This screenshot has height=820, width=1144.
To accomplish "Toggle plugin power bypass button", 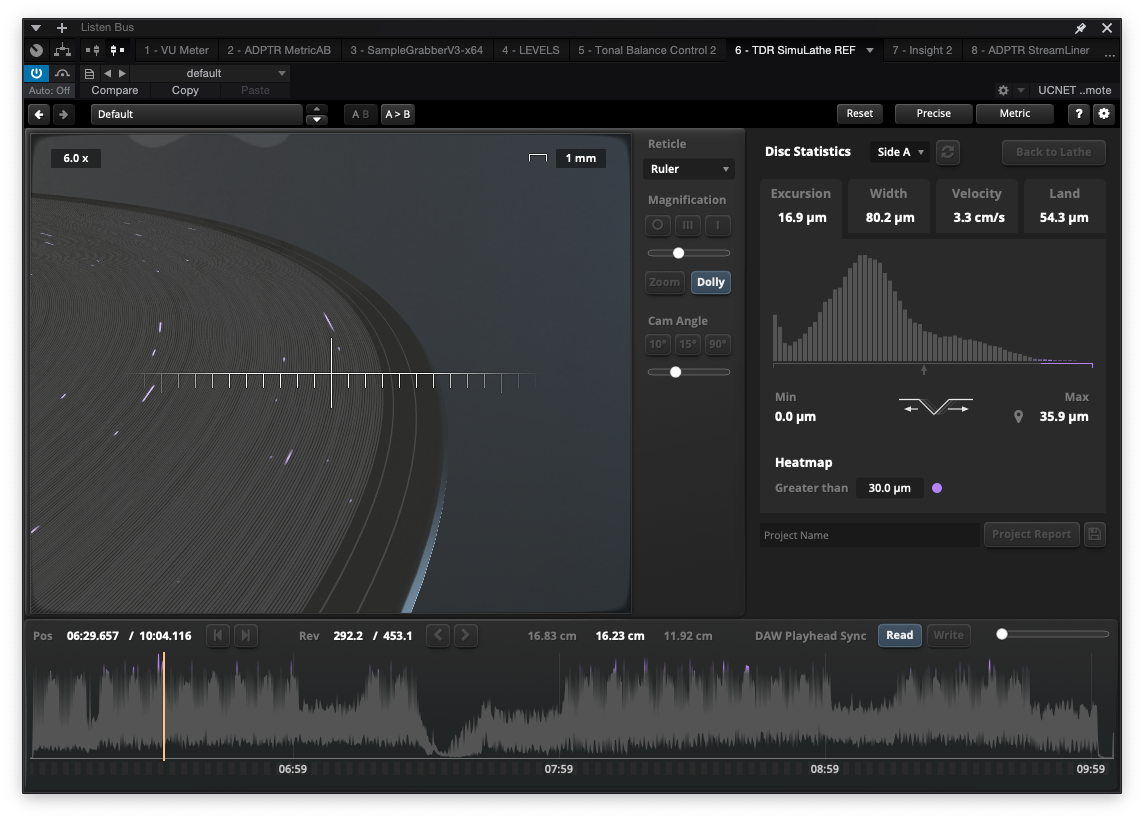I will pos(36,73).
